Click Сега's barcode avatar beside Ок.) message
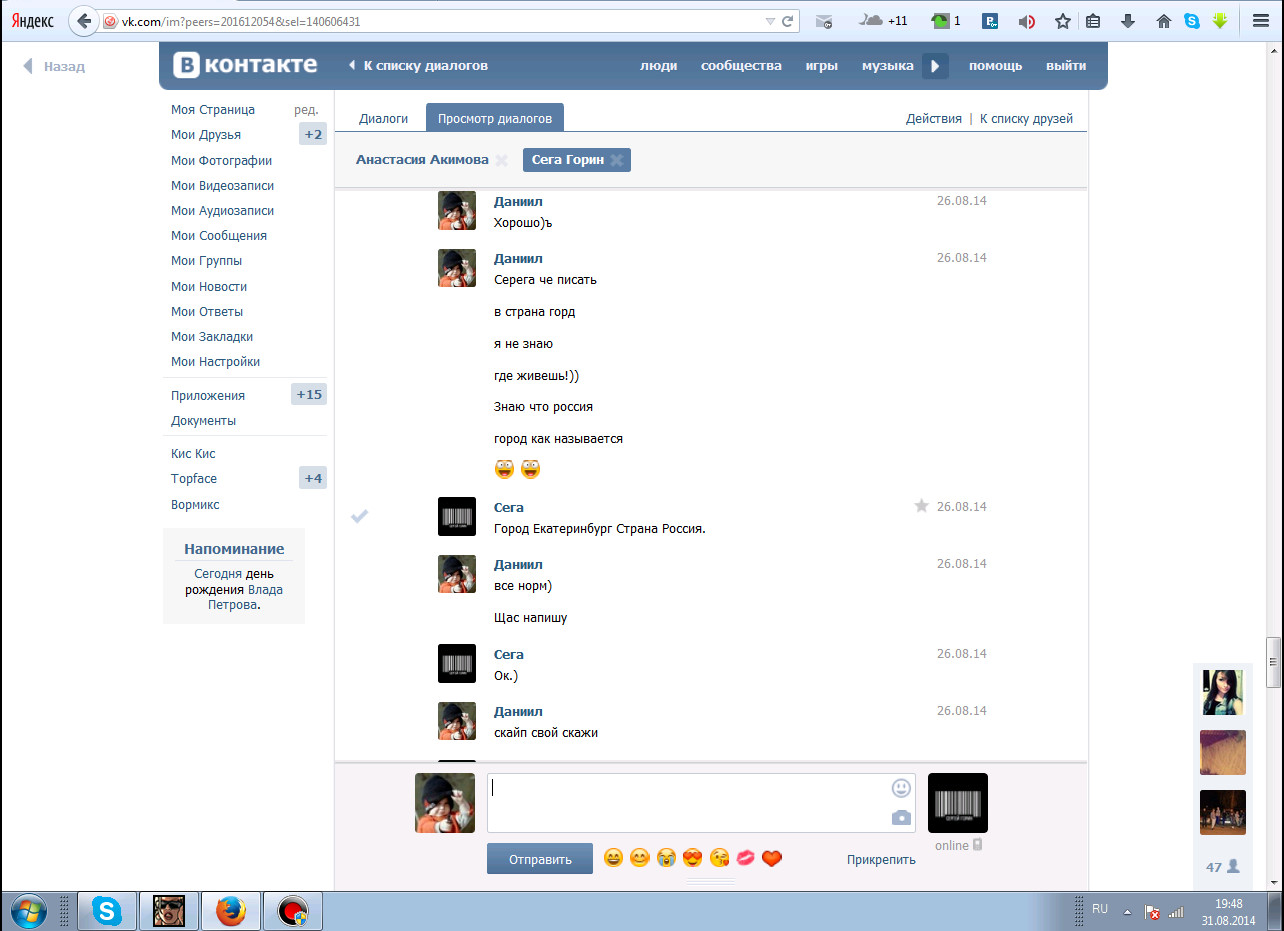The image size is (1284, 931). tap(457, 664)
